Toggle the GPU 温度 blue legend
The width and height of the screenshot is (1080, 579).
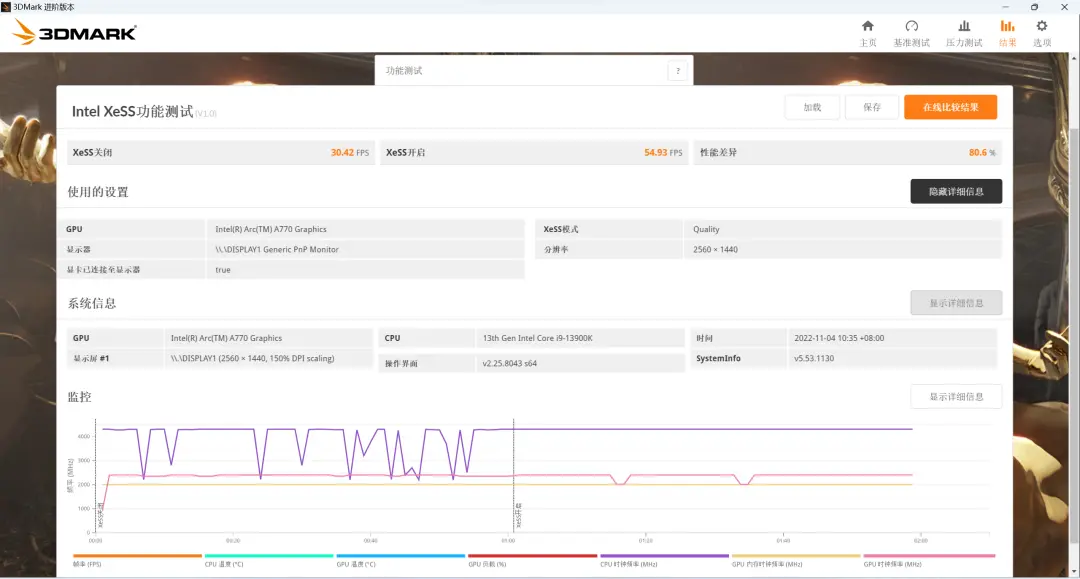[401, 556]
